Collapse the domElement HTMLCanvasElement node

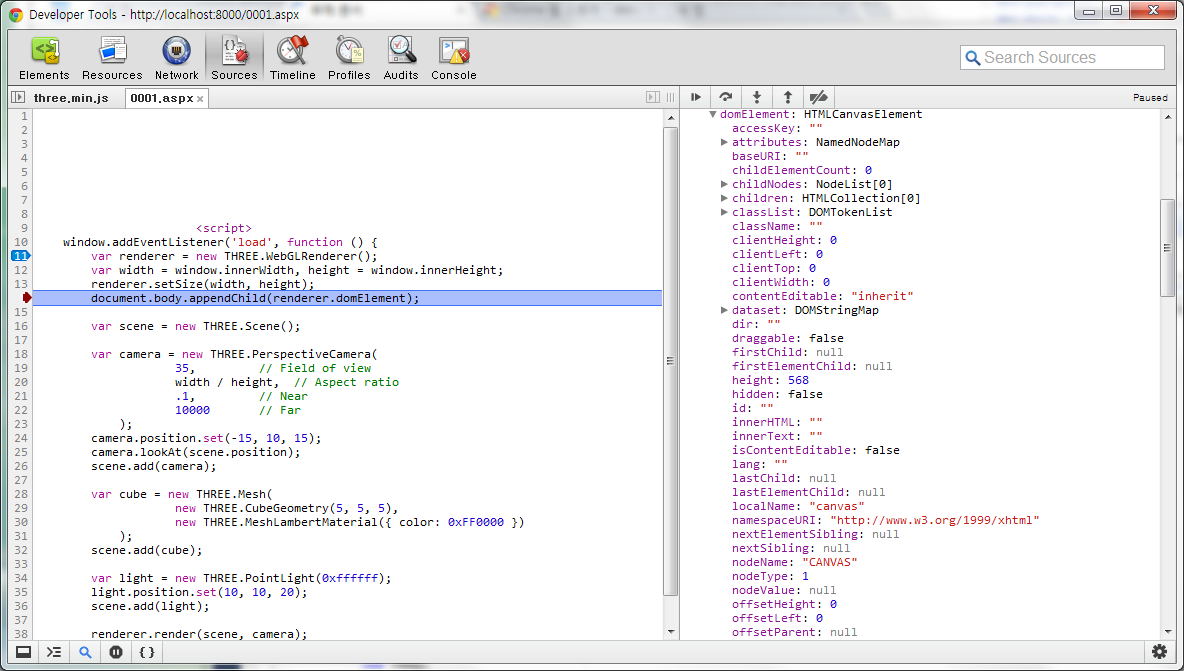712,114
